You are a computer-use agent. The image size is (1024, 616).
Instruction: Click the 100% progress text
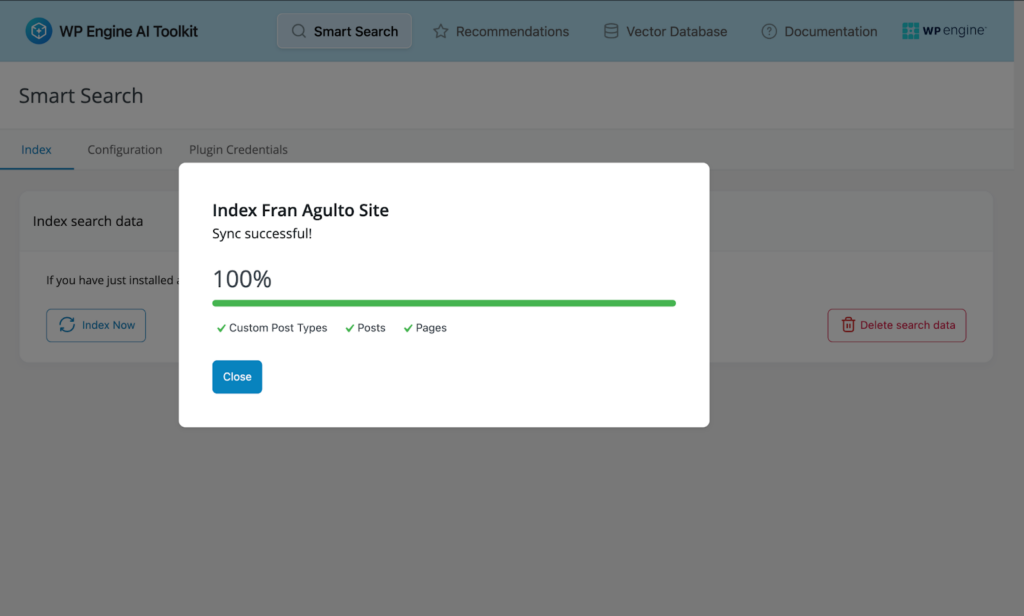point(242,279)
